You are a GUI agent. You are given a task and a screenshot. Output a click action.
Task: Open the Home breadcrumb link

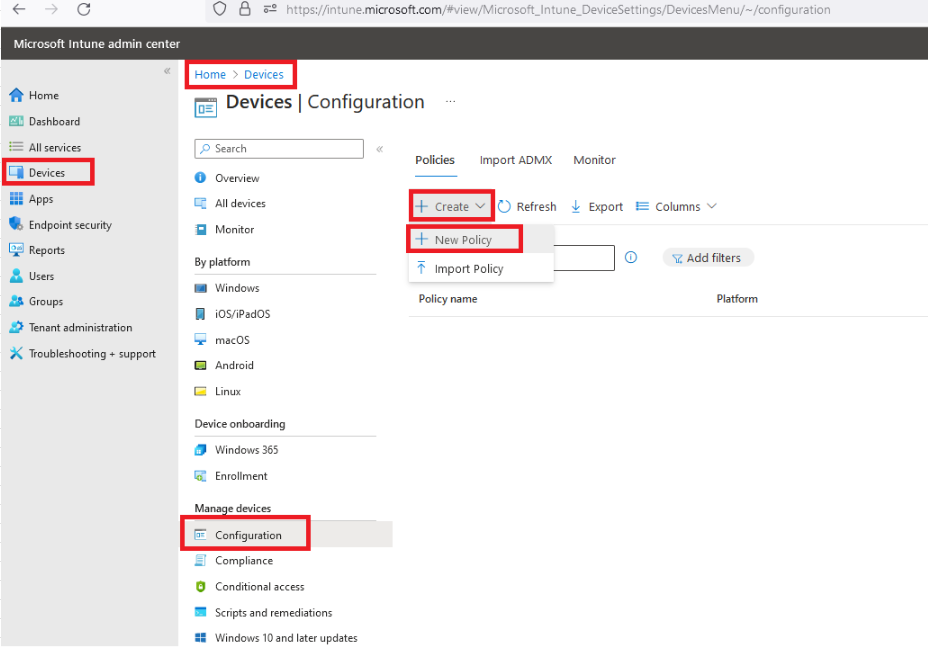[209, 74]
